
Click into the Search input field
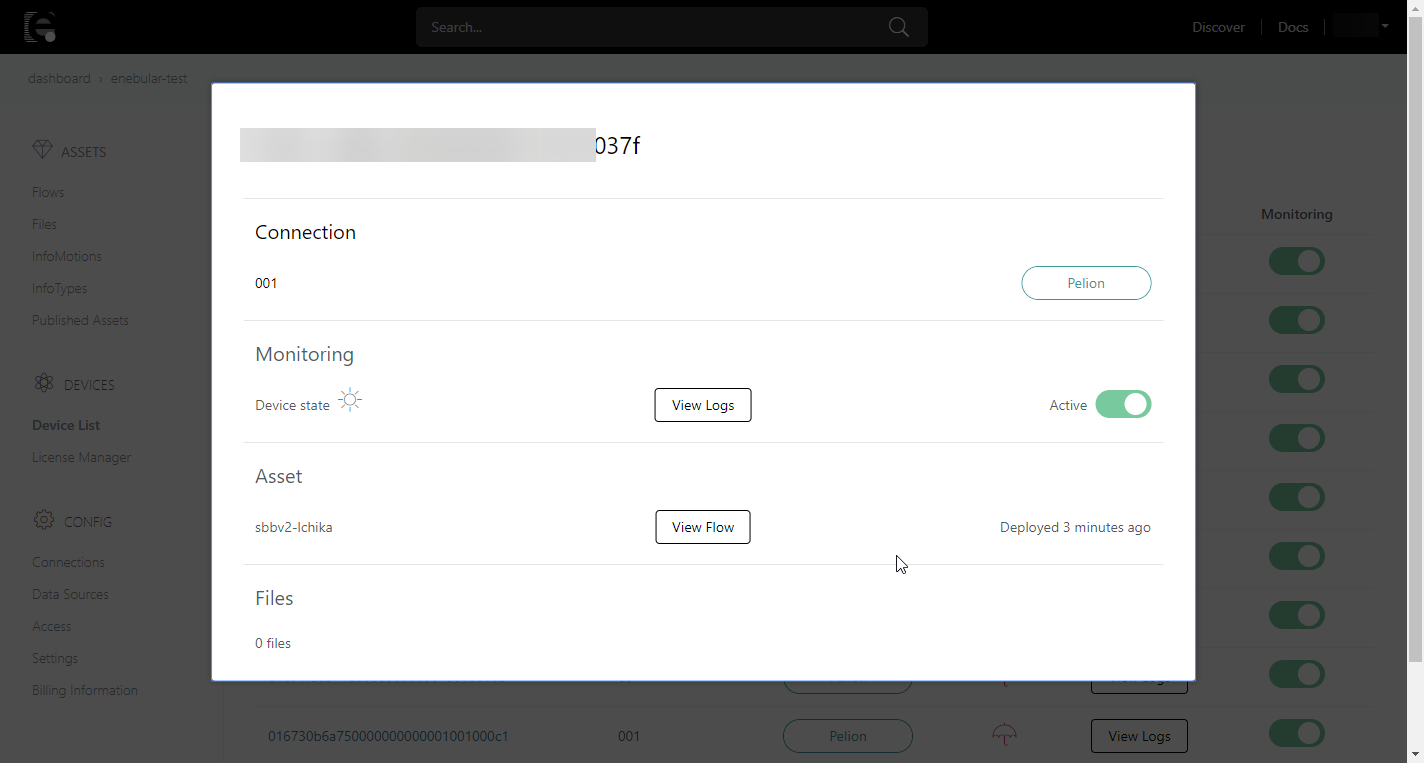(x=650, y=27)
